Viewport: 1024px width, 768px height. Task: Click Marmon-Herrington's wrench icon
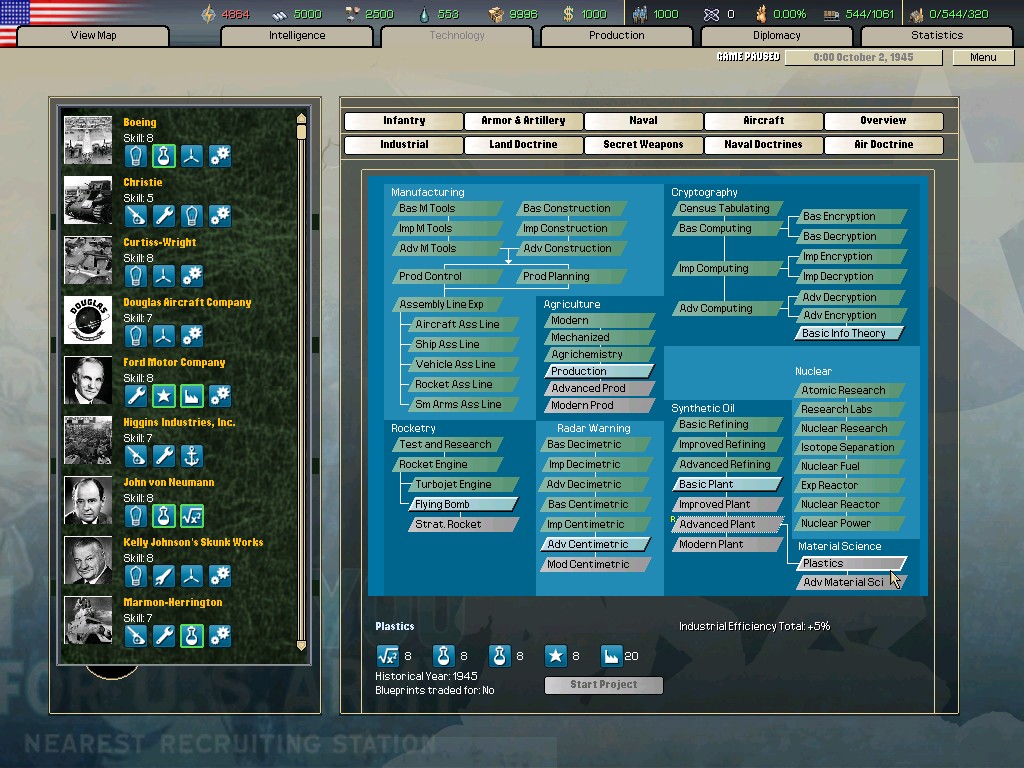(x=164, y=636)
